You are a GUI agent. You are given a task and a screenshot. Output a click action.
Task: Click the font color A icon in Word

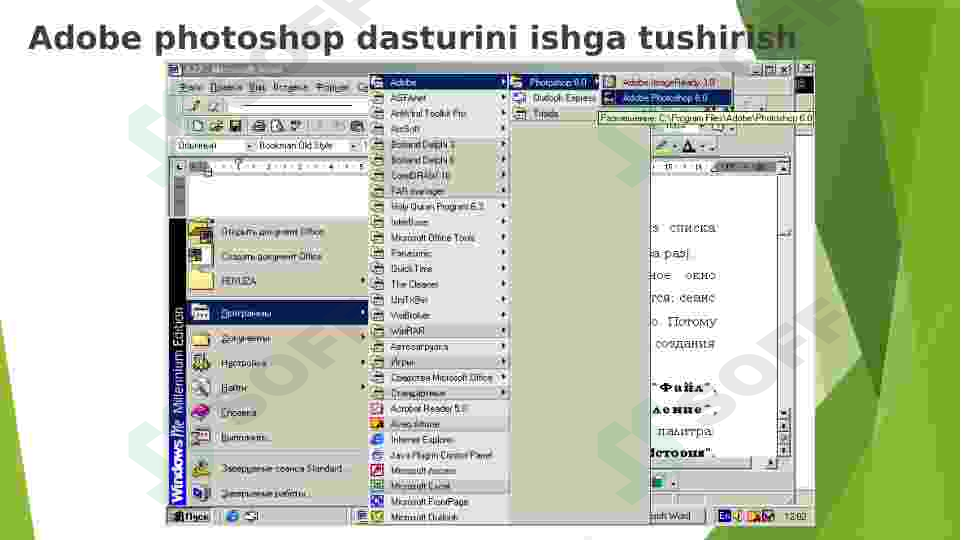688,146
